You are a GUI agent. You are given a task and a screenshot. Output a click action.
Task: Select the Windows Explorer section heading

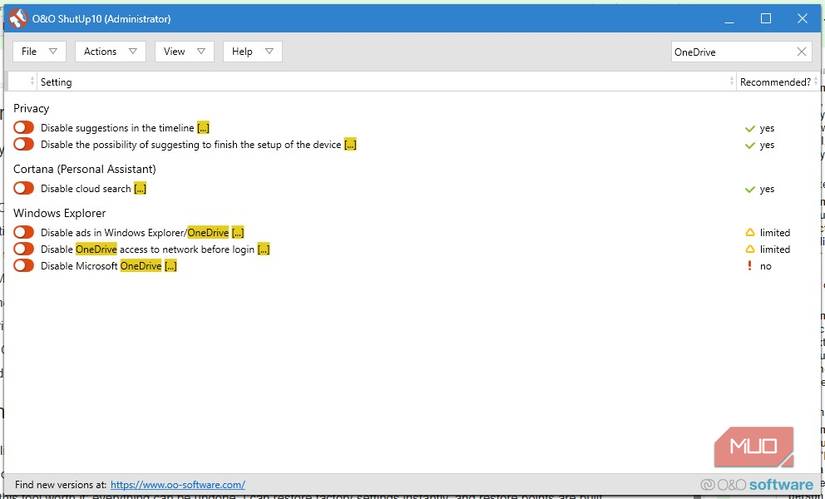(x=59, y=213)
